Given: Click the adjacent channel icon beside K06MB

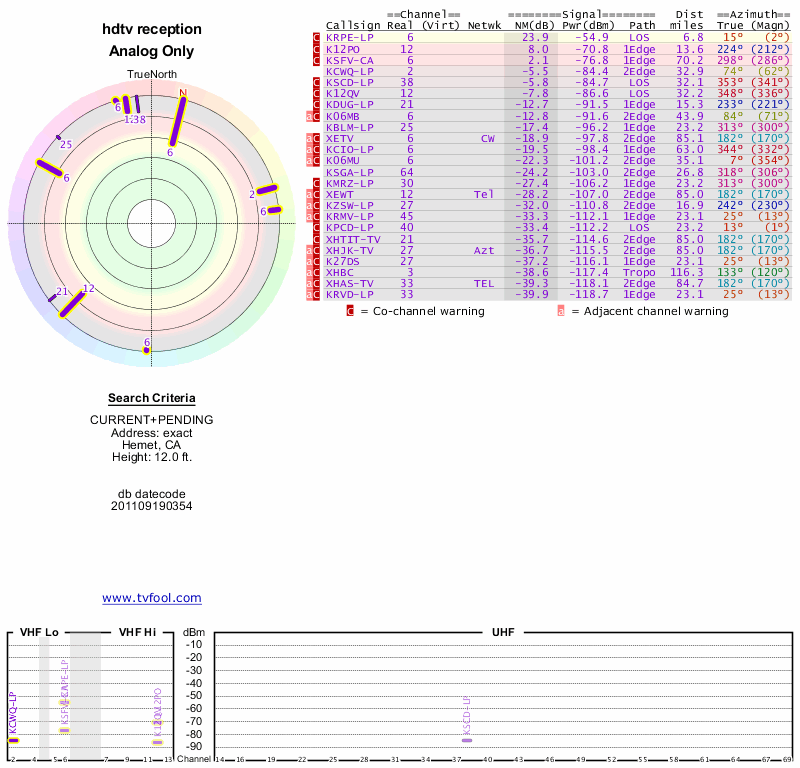Looking at the screenshot, I should click(x=311, y=117).
